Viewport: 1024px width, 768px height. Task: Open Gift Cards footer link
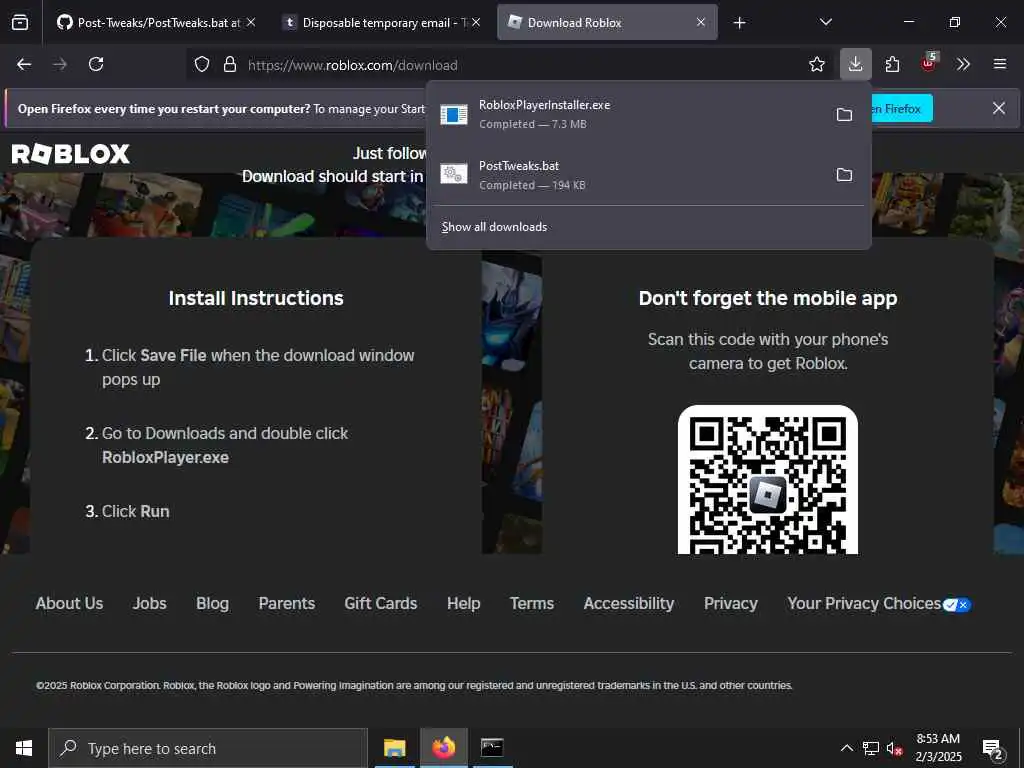(381, 603)
